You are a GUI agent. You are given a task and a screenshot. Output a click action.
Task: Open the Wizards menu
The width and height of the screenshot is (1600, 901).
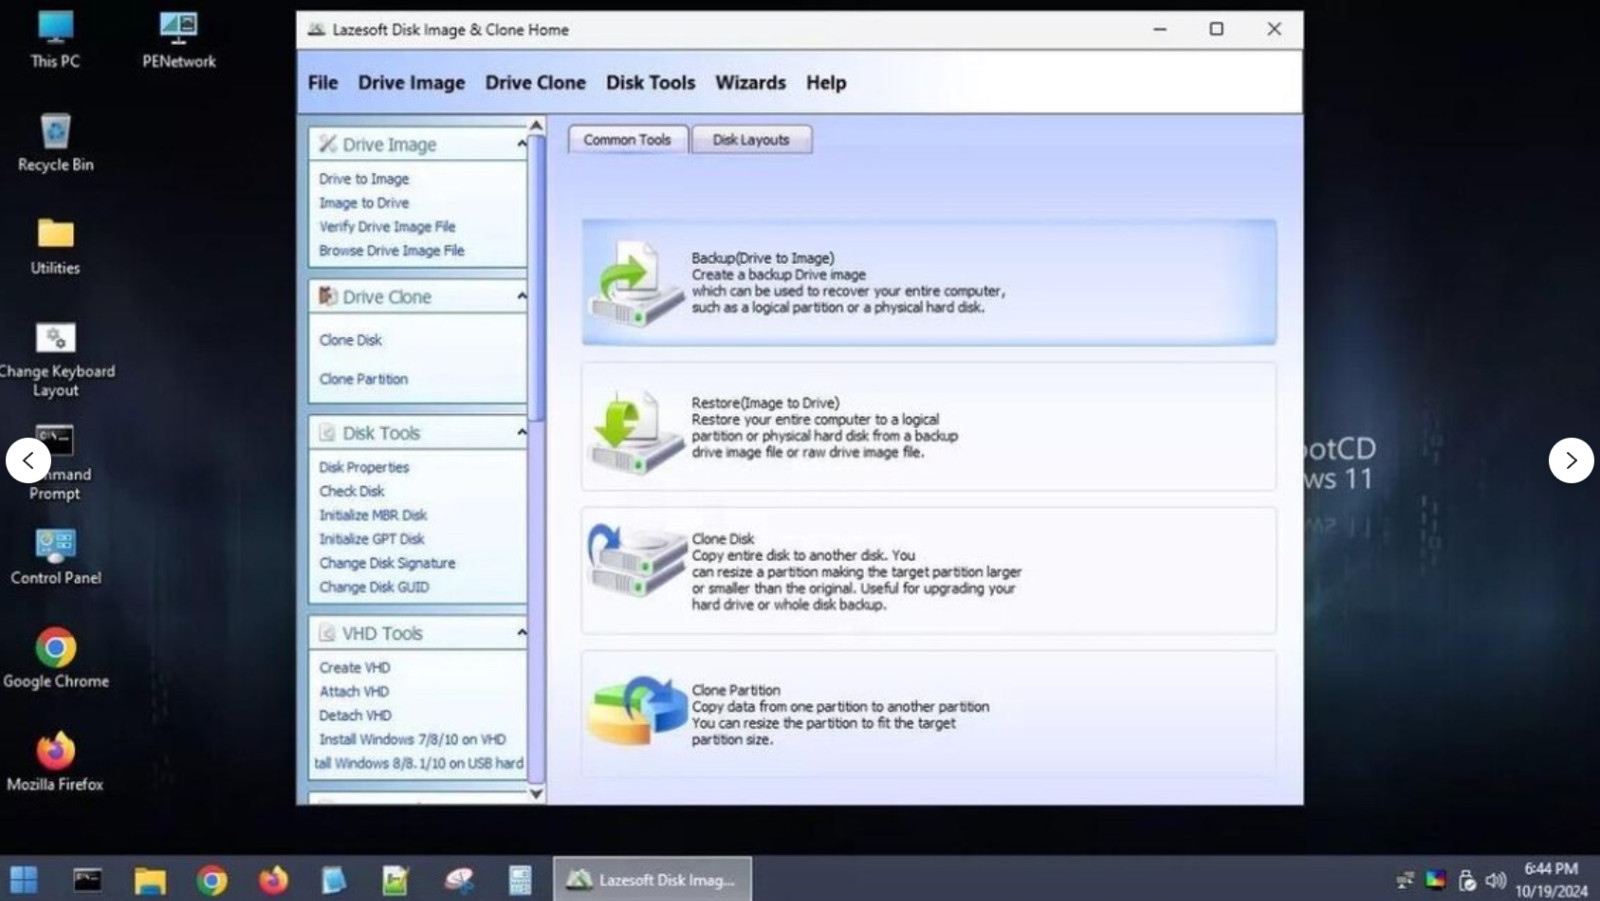750,82
